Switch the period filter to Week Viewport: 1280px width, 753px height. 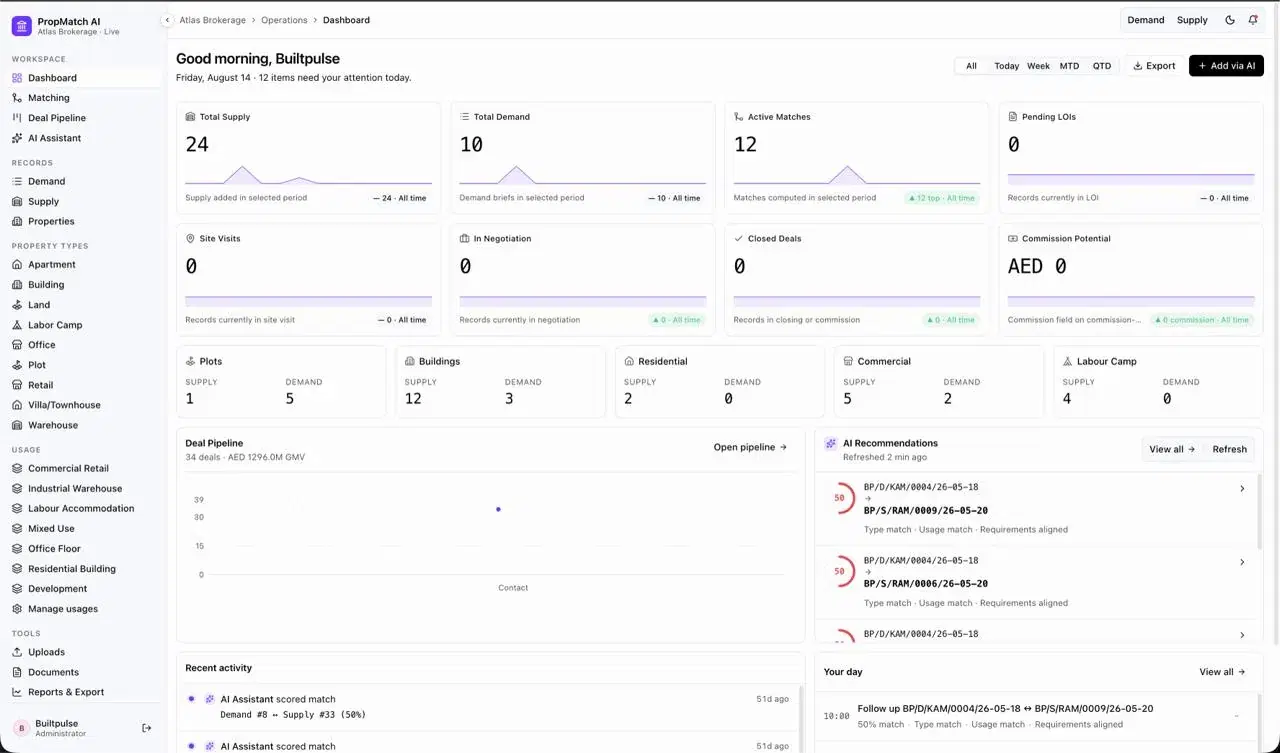(x=1039, y=66)
